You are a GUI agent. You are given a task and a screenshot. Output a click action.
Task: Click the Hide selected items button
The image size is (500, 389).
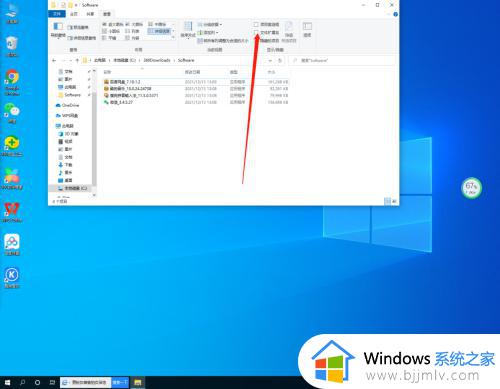click(289, 32)
